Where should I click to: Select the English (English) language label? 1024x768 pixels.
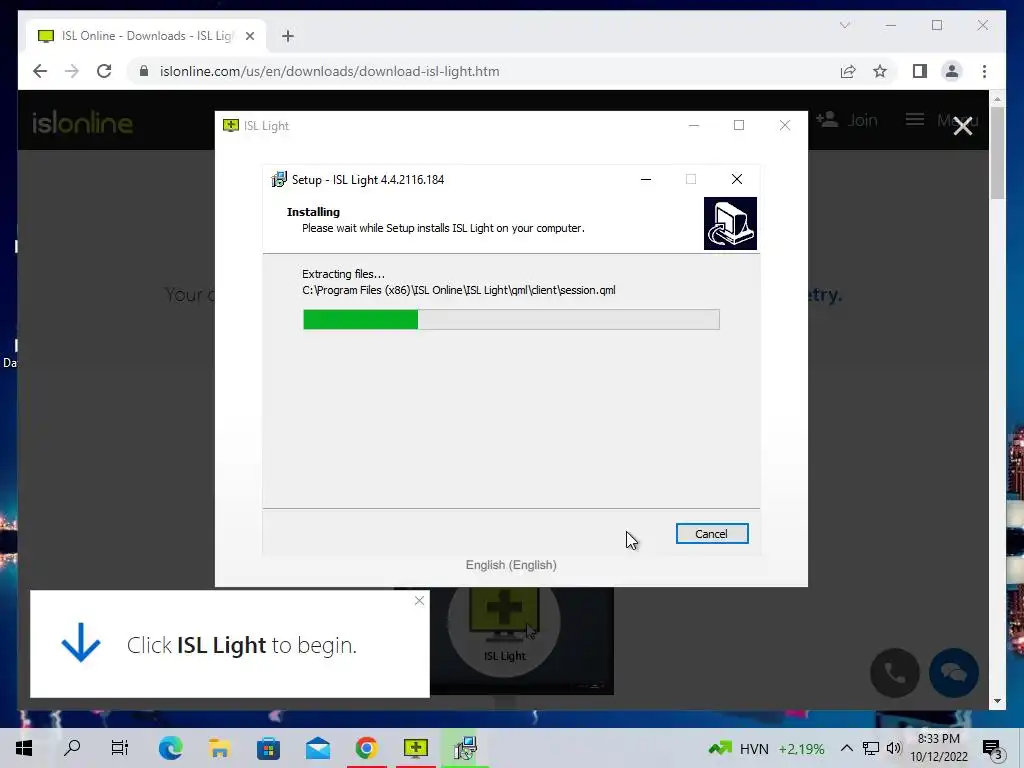(x=511, y=565)
